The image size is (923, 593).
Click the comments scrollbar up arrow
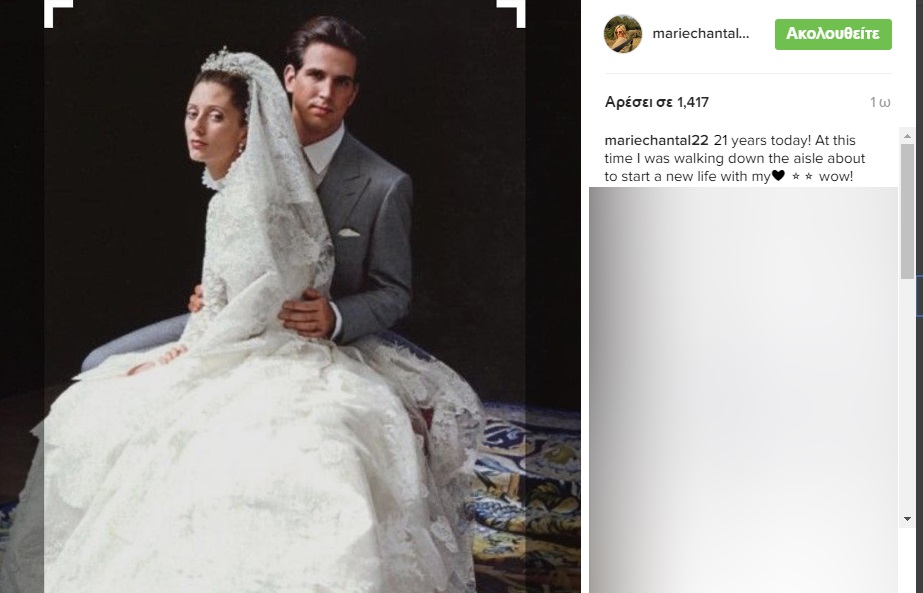907,136
